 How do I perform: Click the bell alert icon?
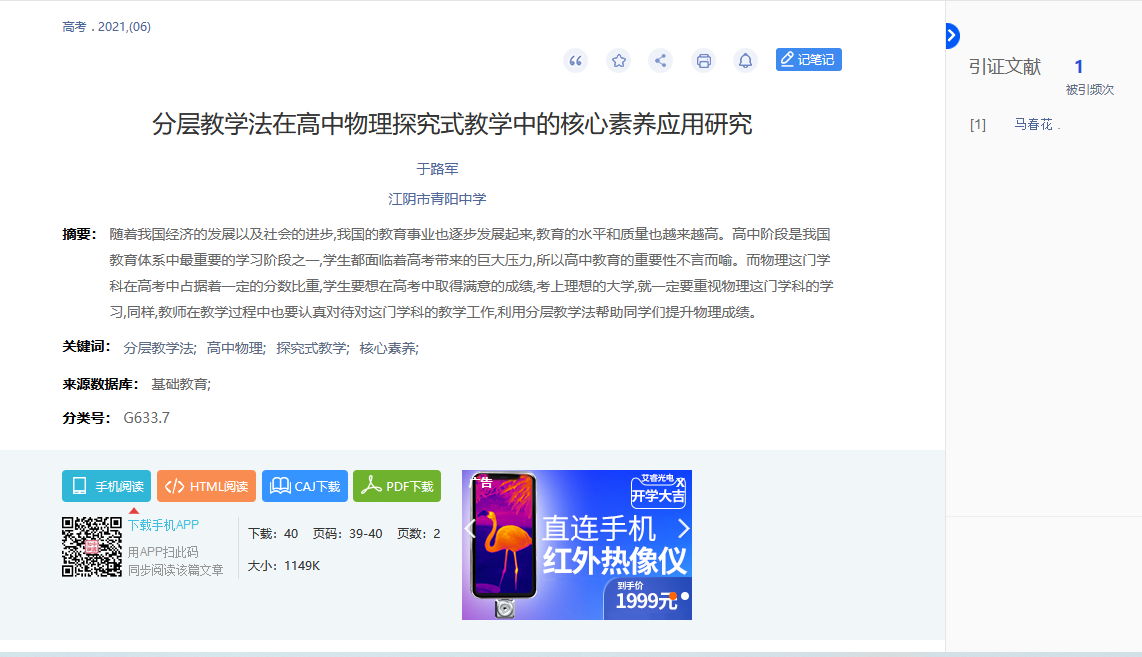click(x=745, y=61)
